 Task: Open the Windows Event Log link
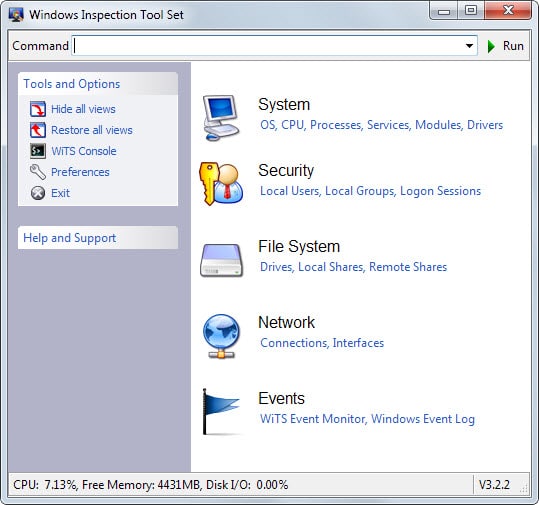[x=423, y=419]
